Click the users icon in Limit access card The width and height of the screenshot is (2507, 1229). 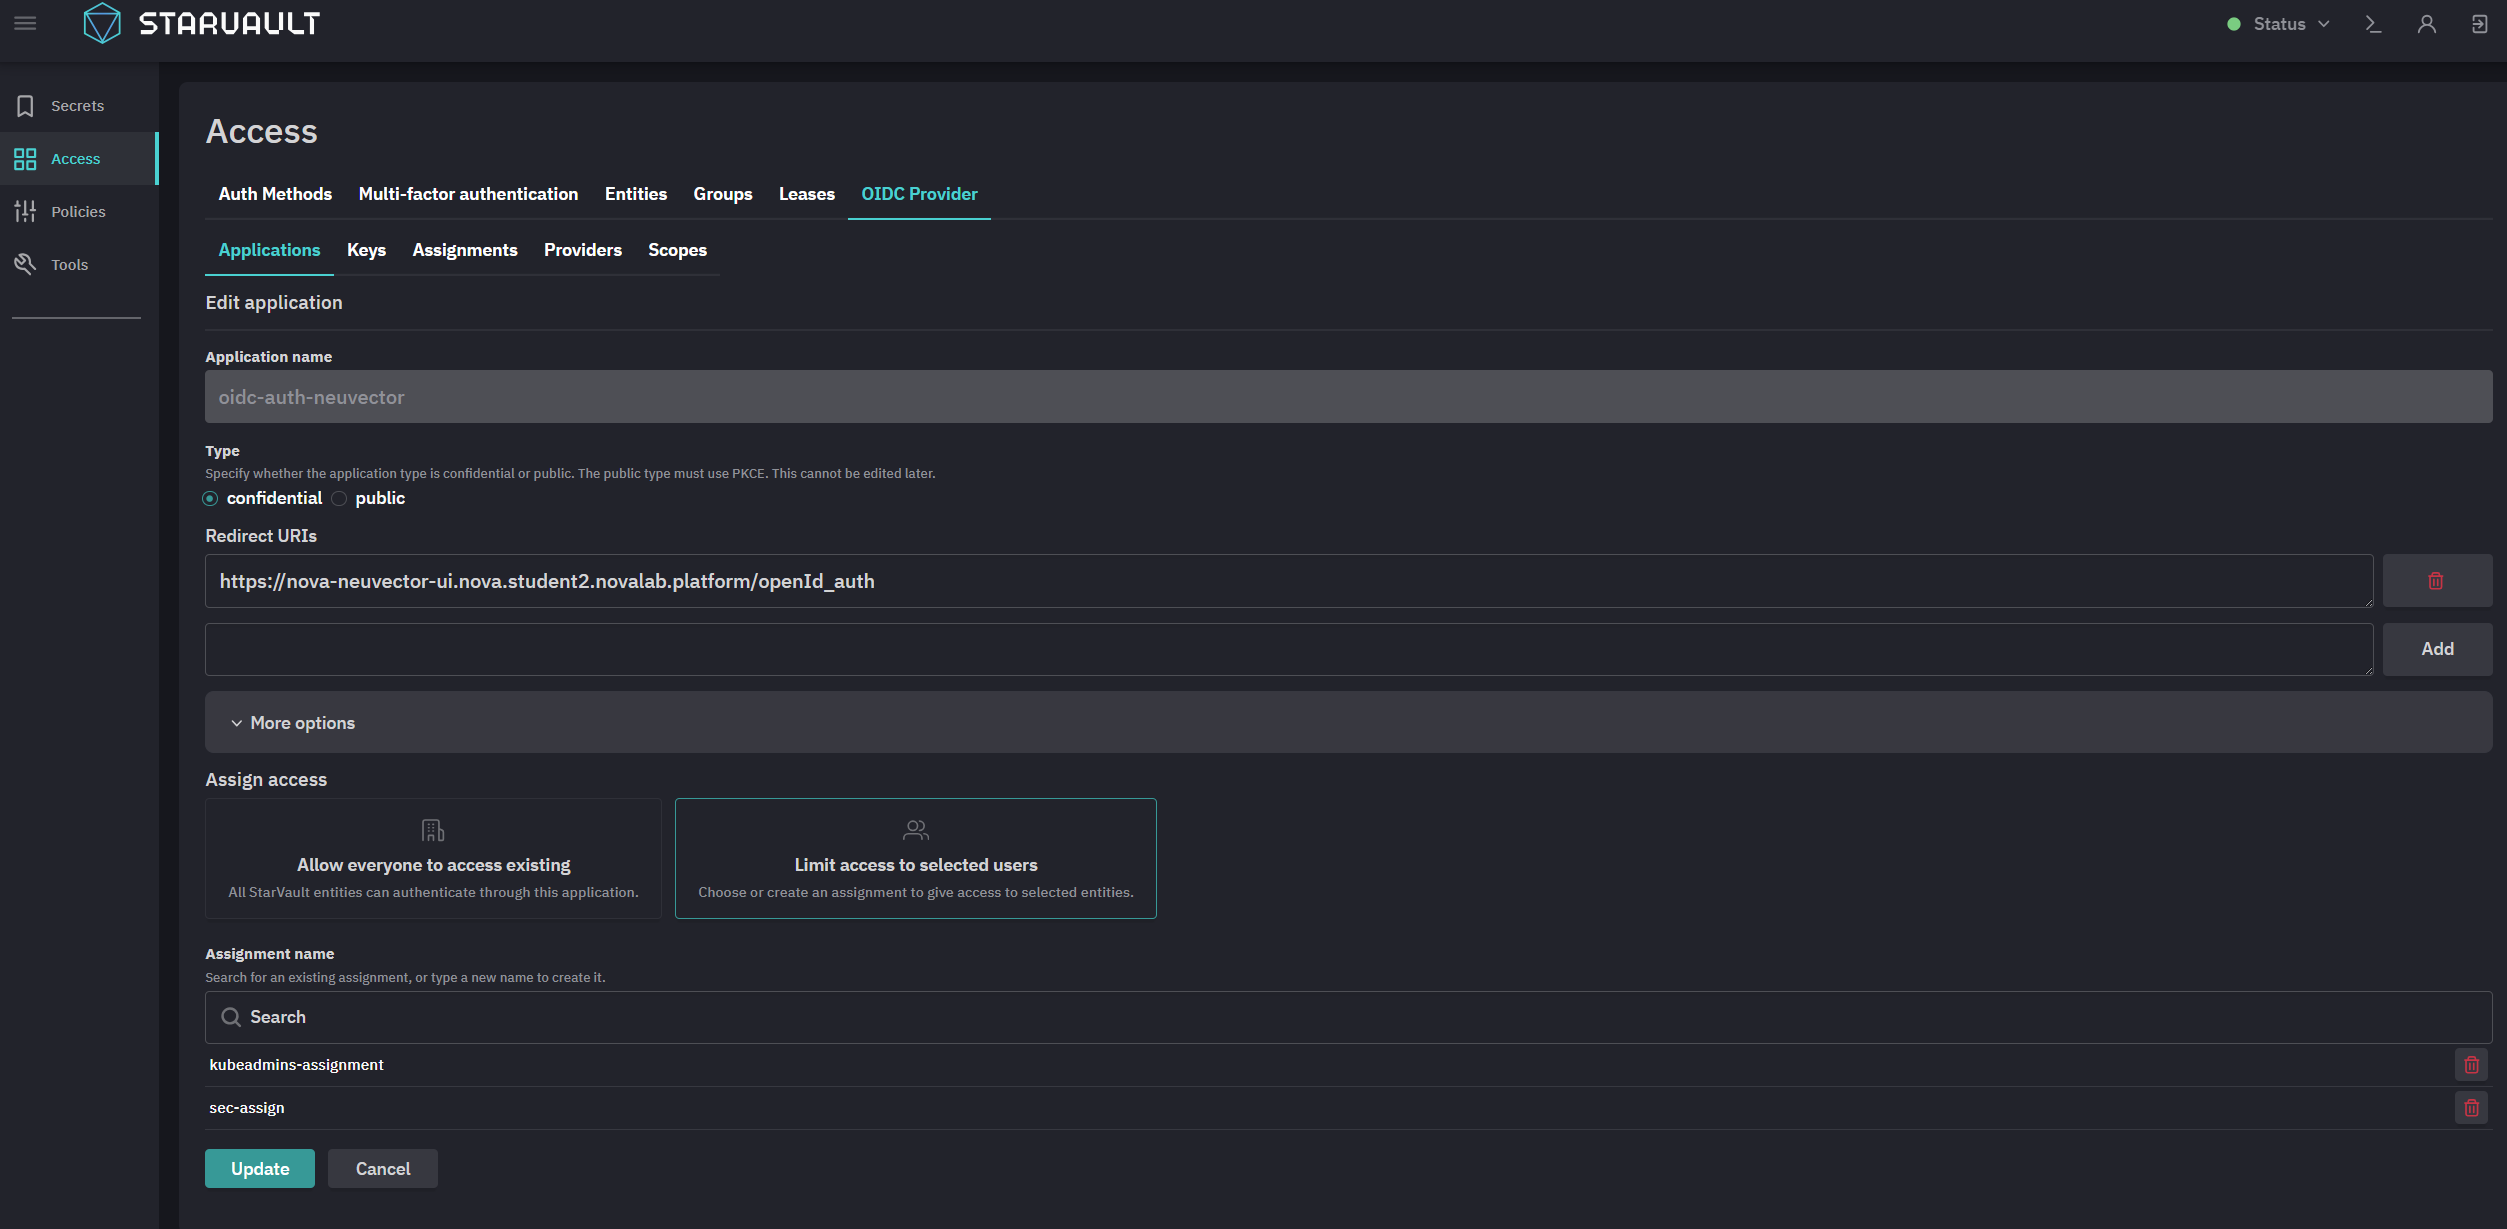[x=915, y=830]
